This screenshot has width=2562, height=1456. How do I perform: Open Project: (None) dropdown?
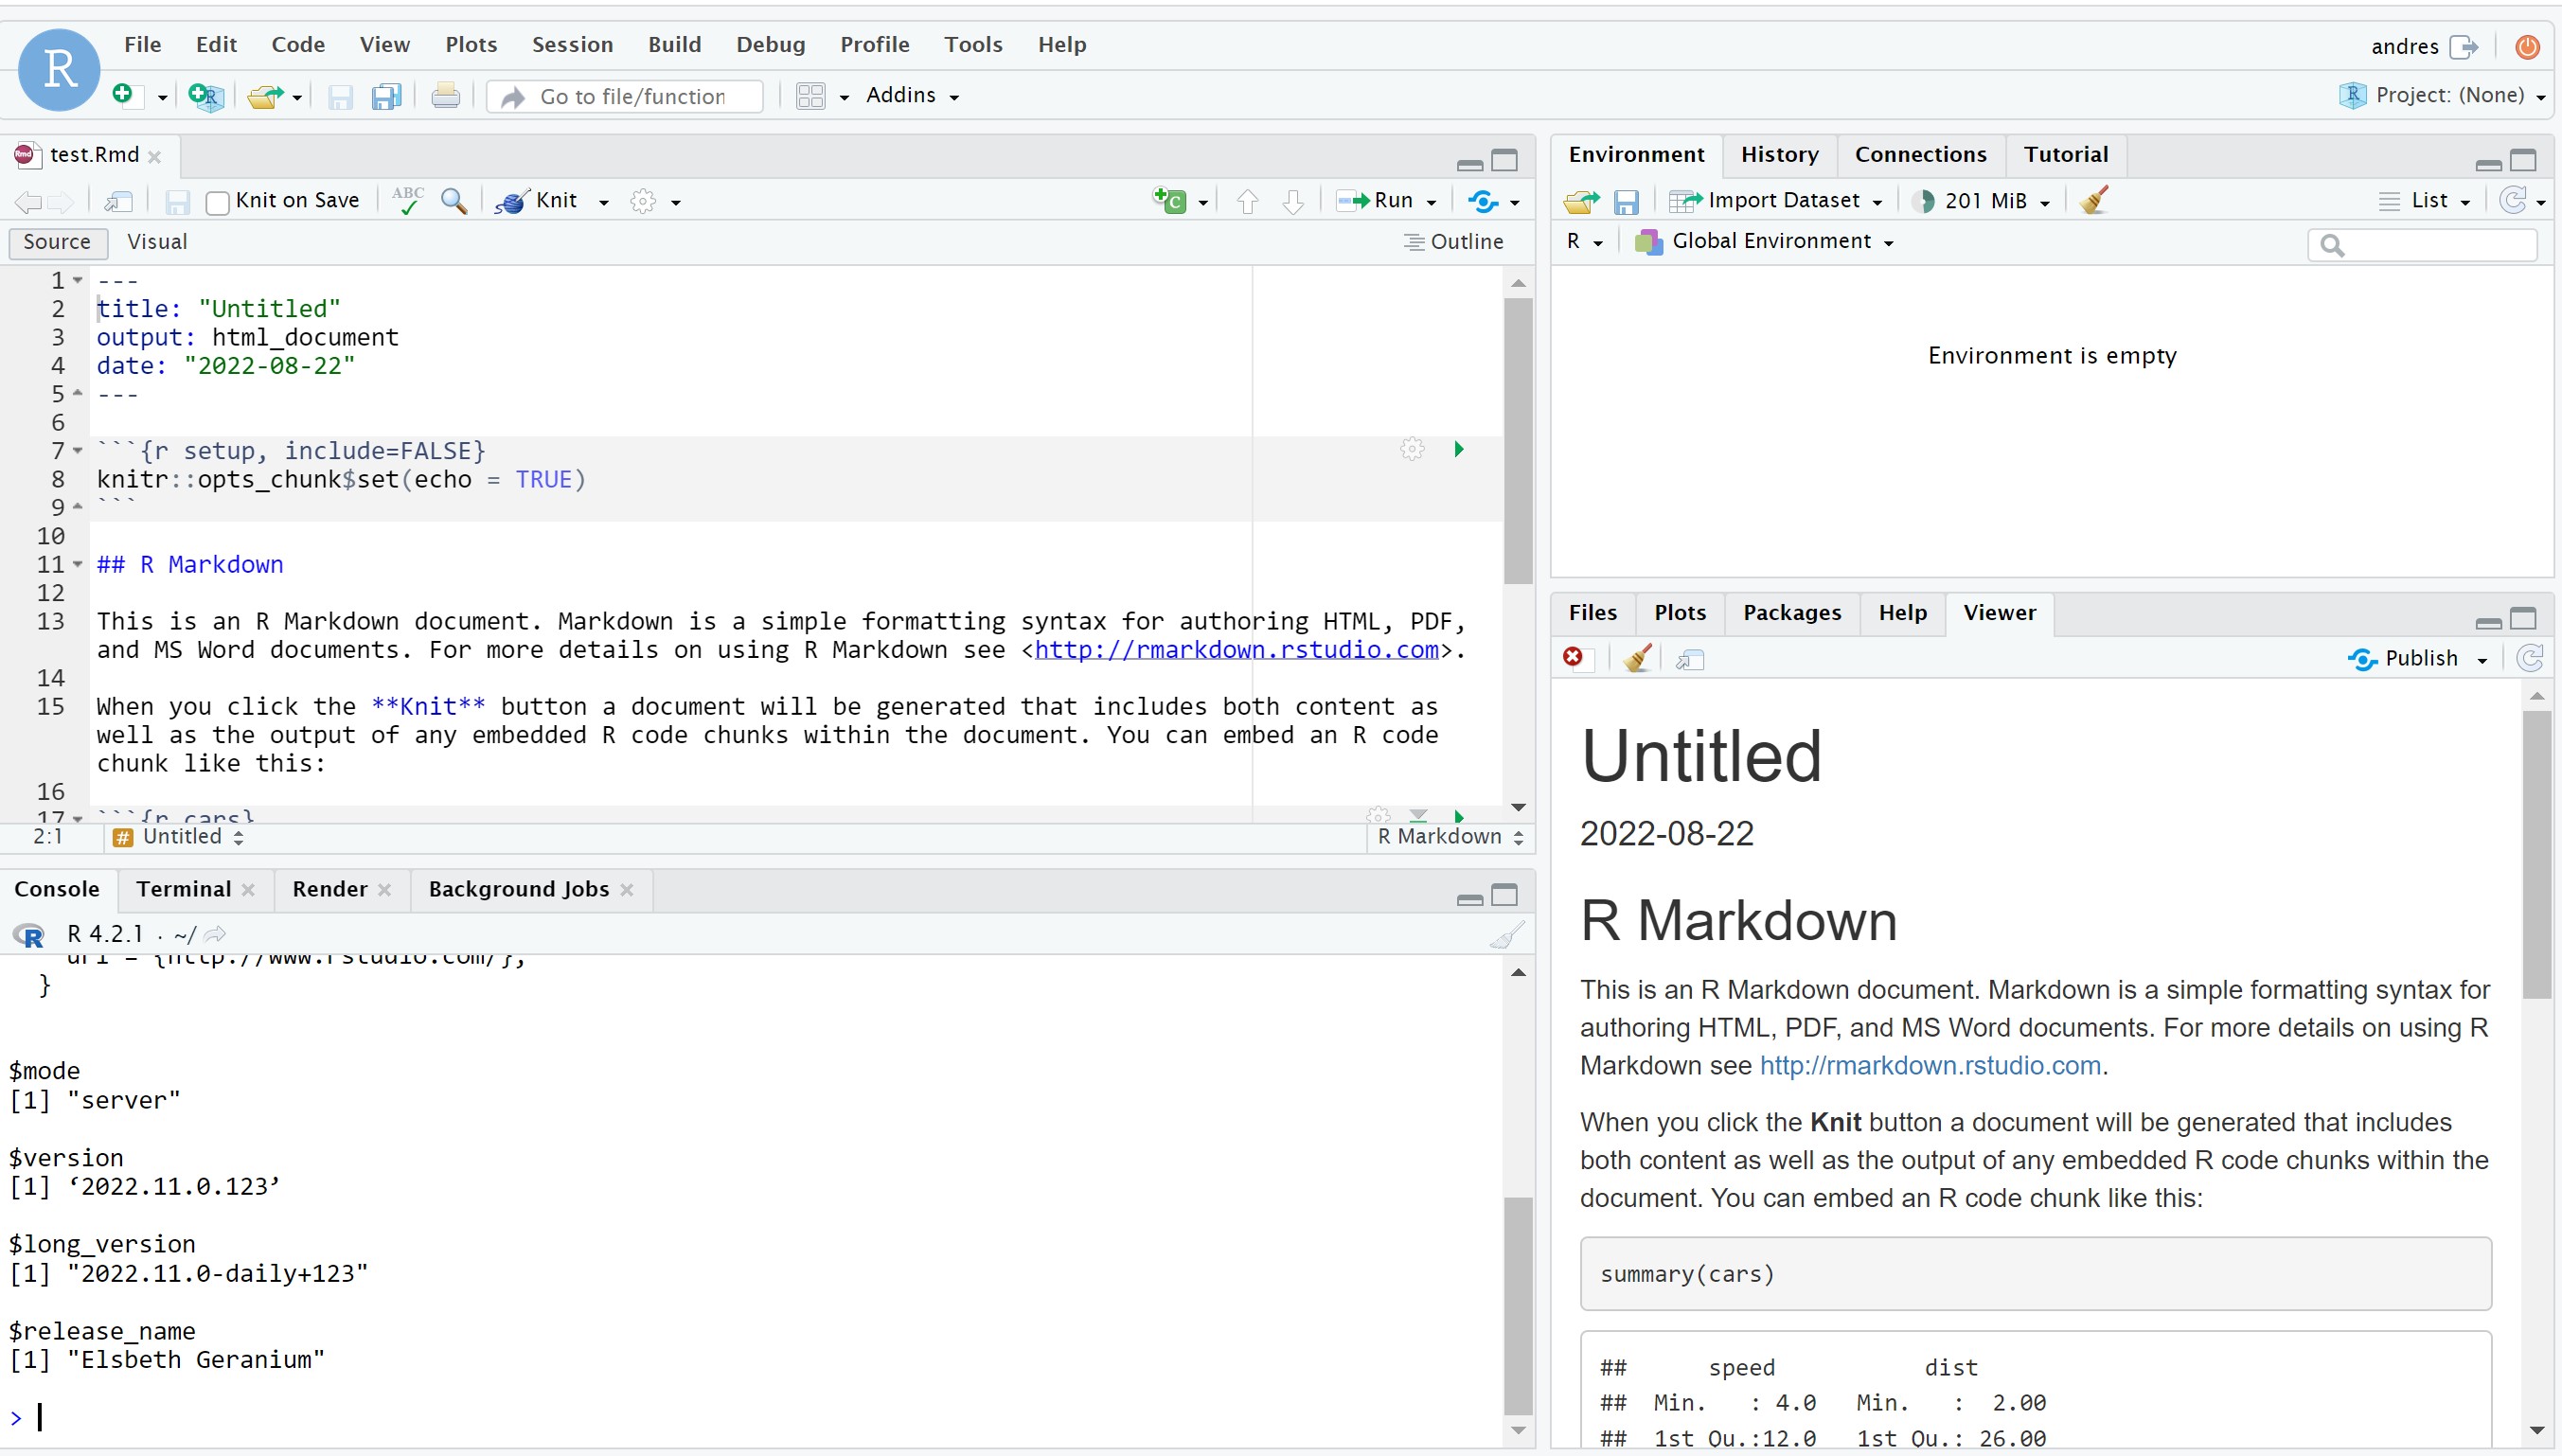click(2442, 95)
